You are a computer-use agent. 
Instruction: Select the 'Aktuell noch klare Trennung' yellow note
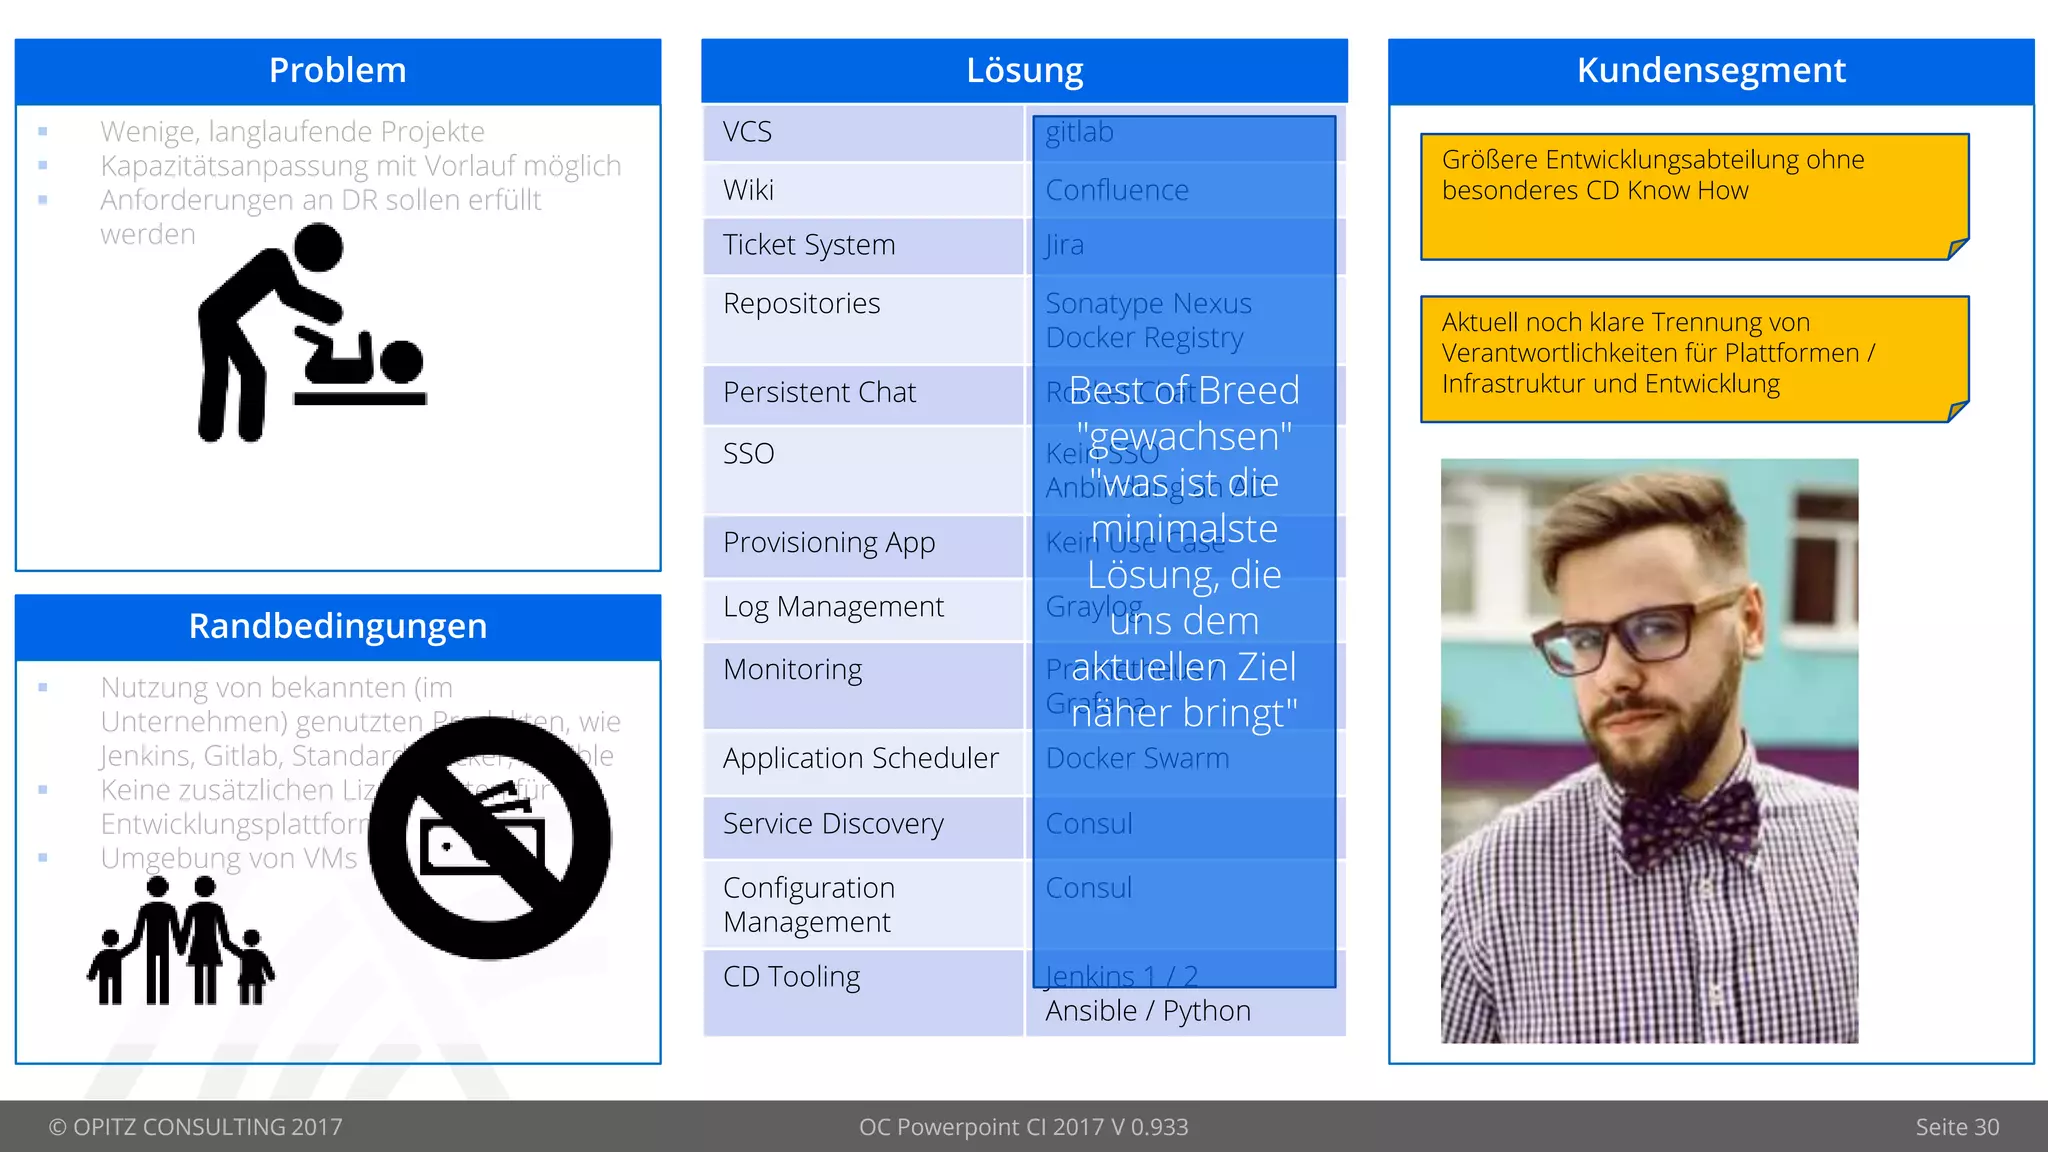[1695, 359]
